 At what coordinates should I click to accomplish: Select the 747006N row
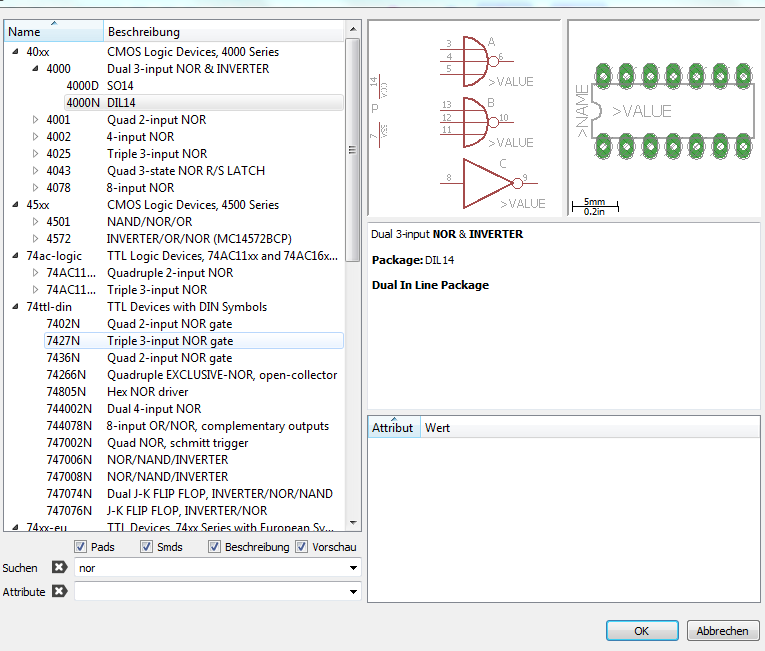194,460
